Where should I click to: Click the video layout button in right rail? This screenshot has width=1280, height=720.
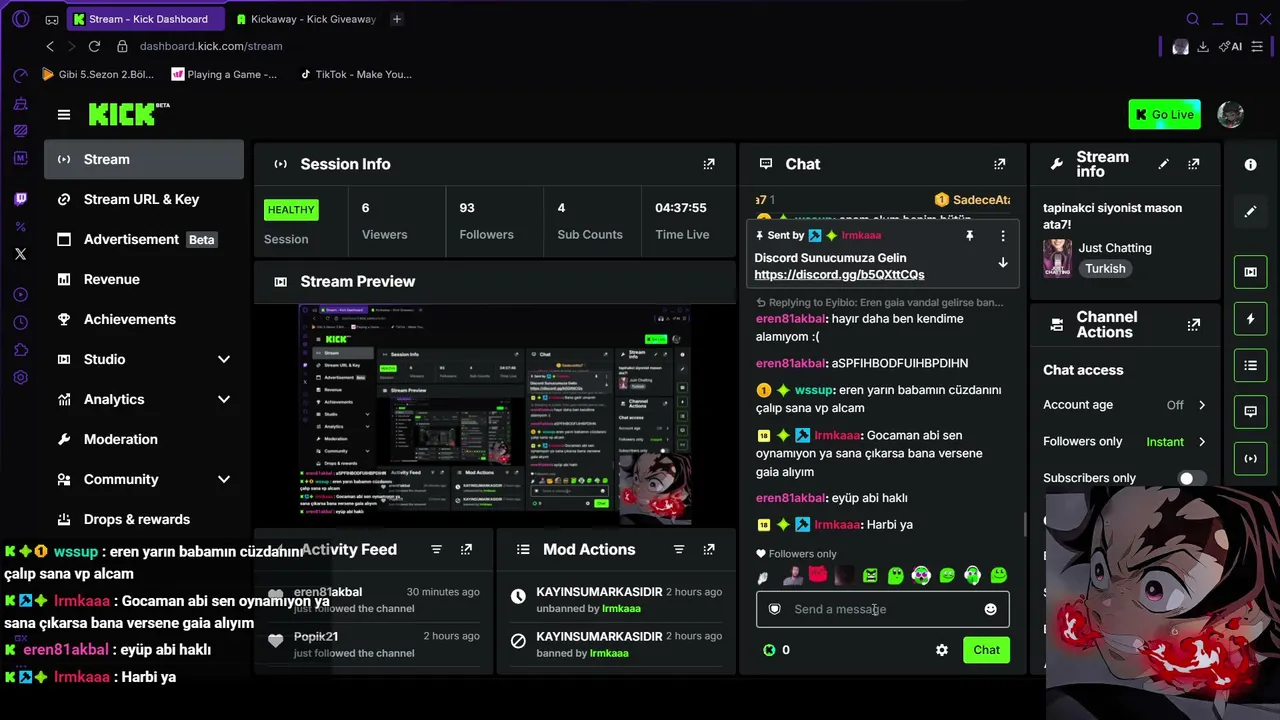click(x=1250, y=272)
